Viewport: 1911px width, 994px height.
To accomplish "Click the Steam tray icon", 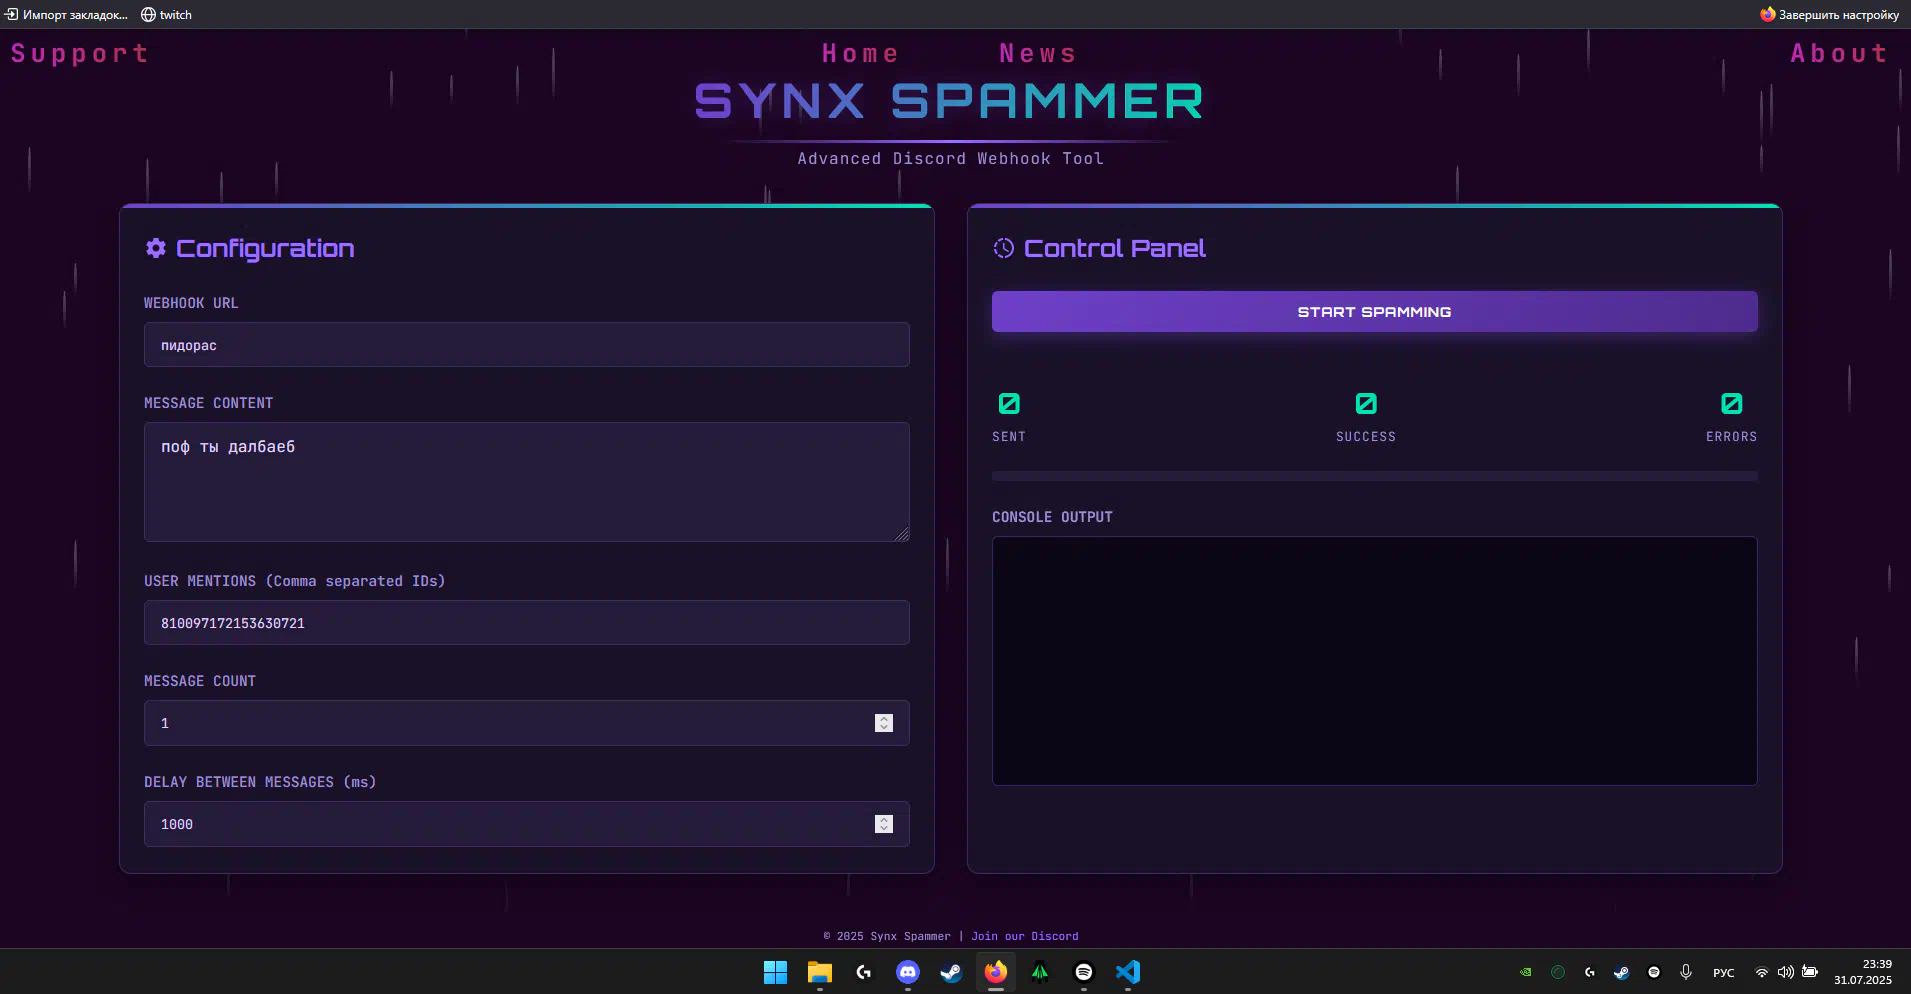I will [1622, 972].
